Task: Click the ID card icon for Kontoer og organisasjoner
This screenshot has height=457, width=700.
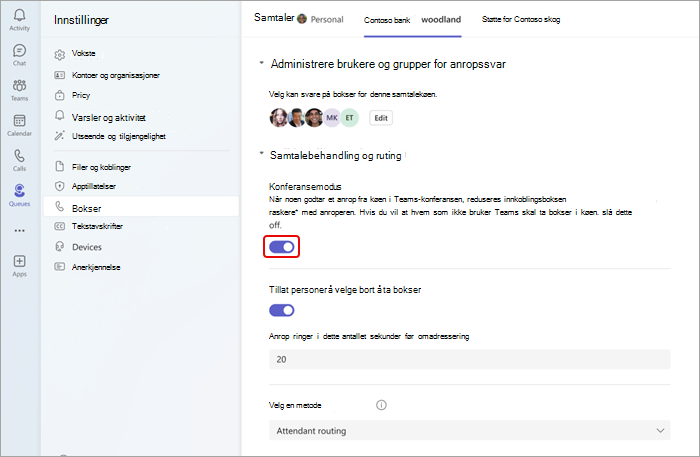Action: point(59,75)
